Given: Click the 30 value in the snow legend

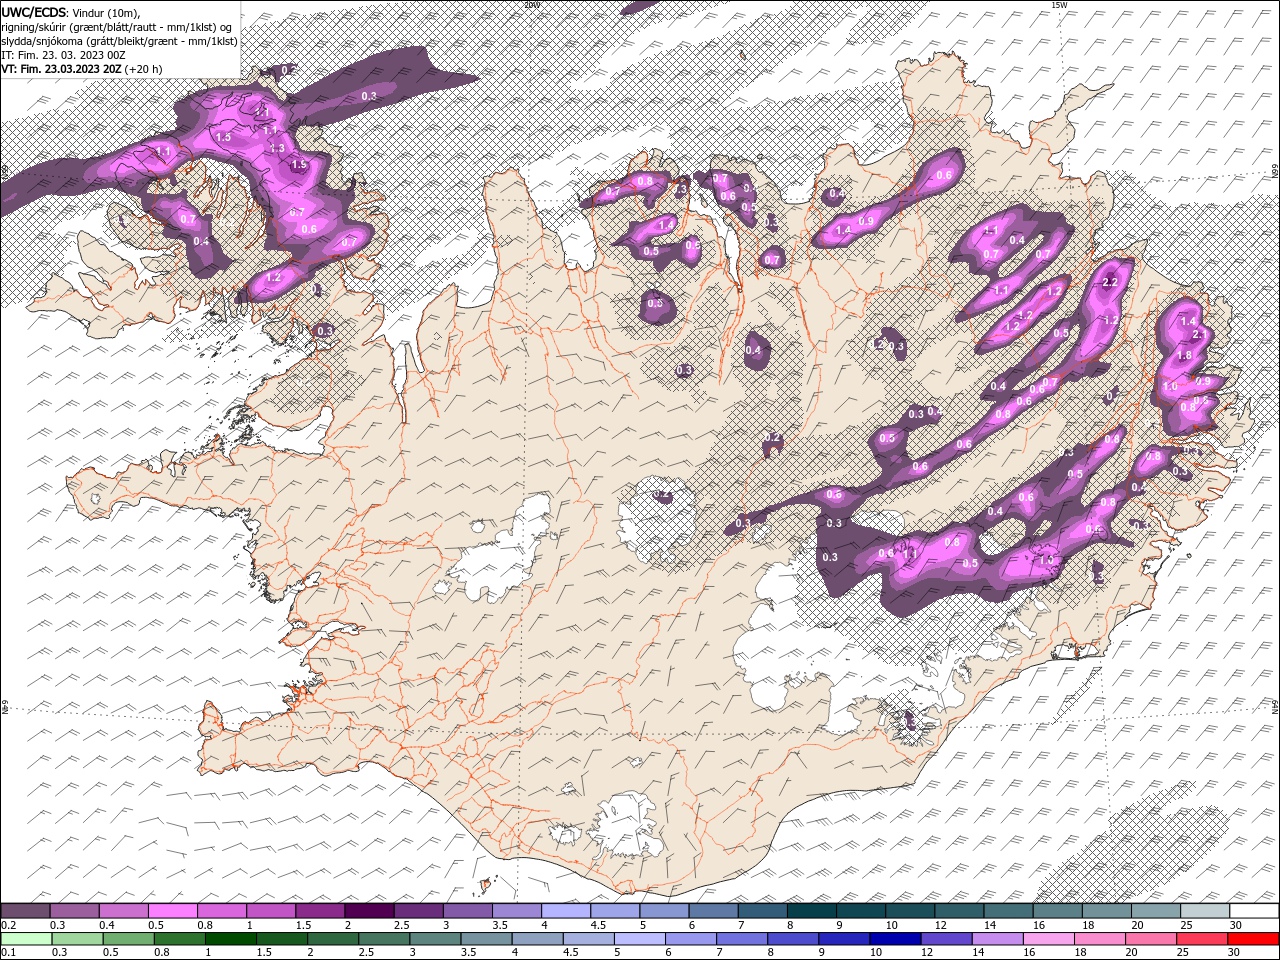Looking at the screenshot, I should [x=1236, y=925].
